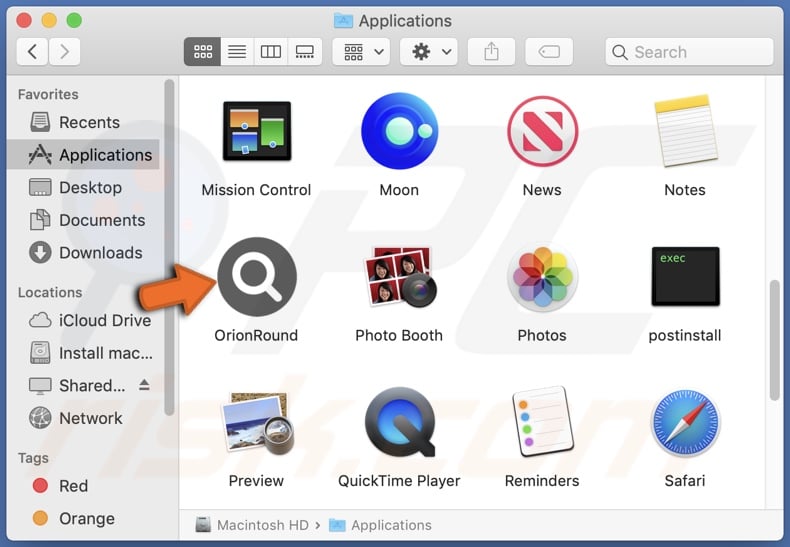The image size is (790, 547).
Task: Minimize the window with the yellow button
Action: (x=49, y=21)
